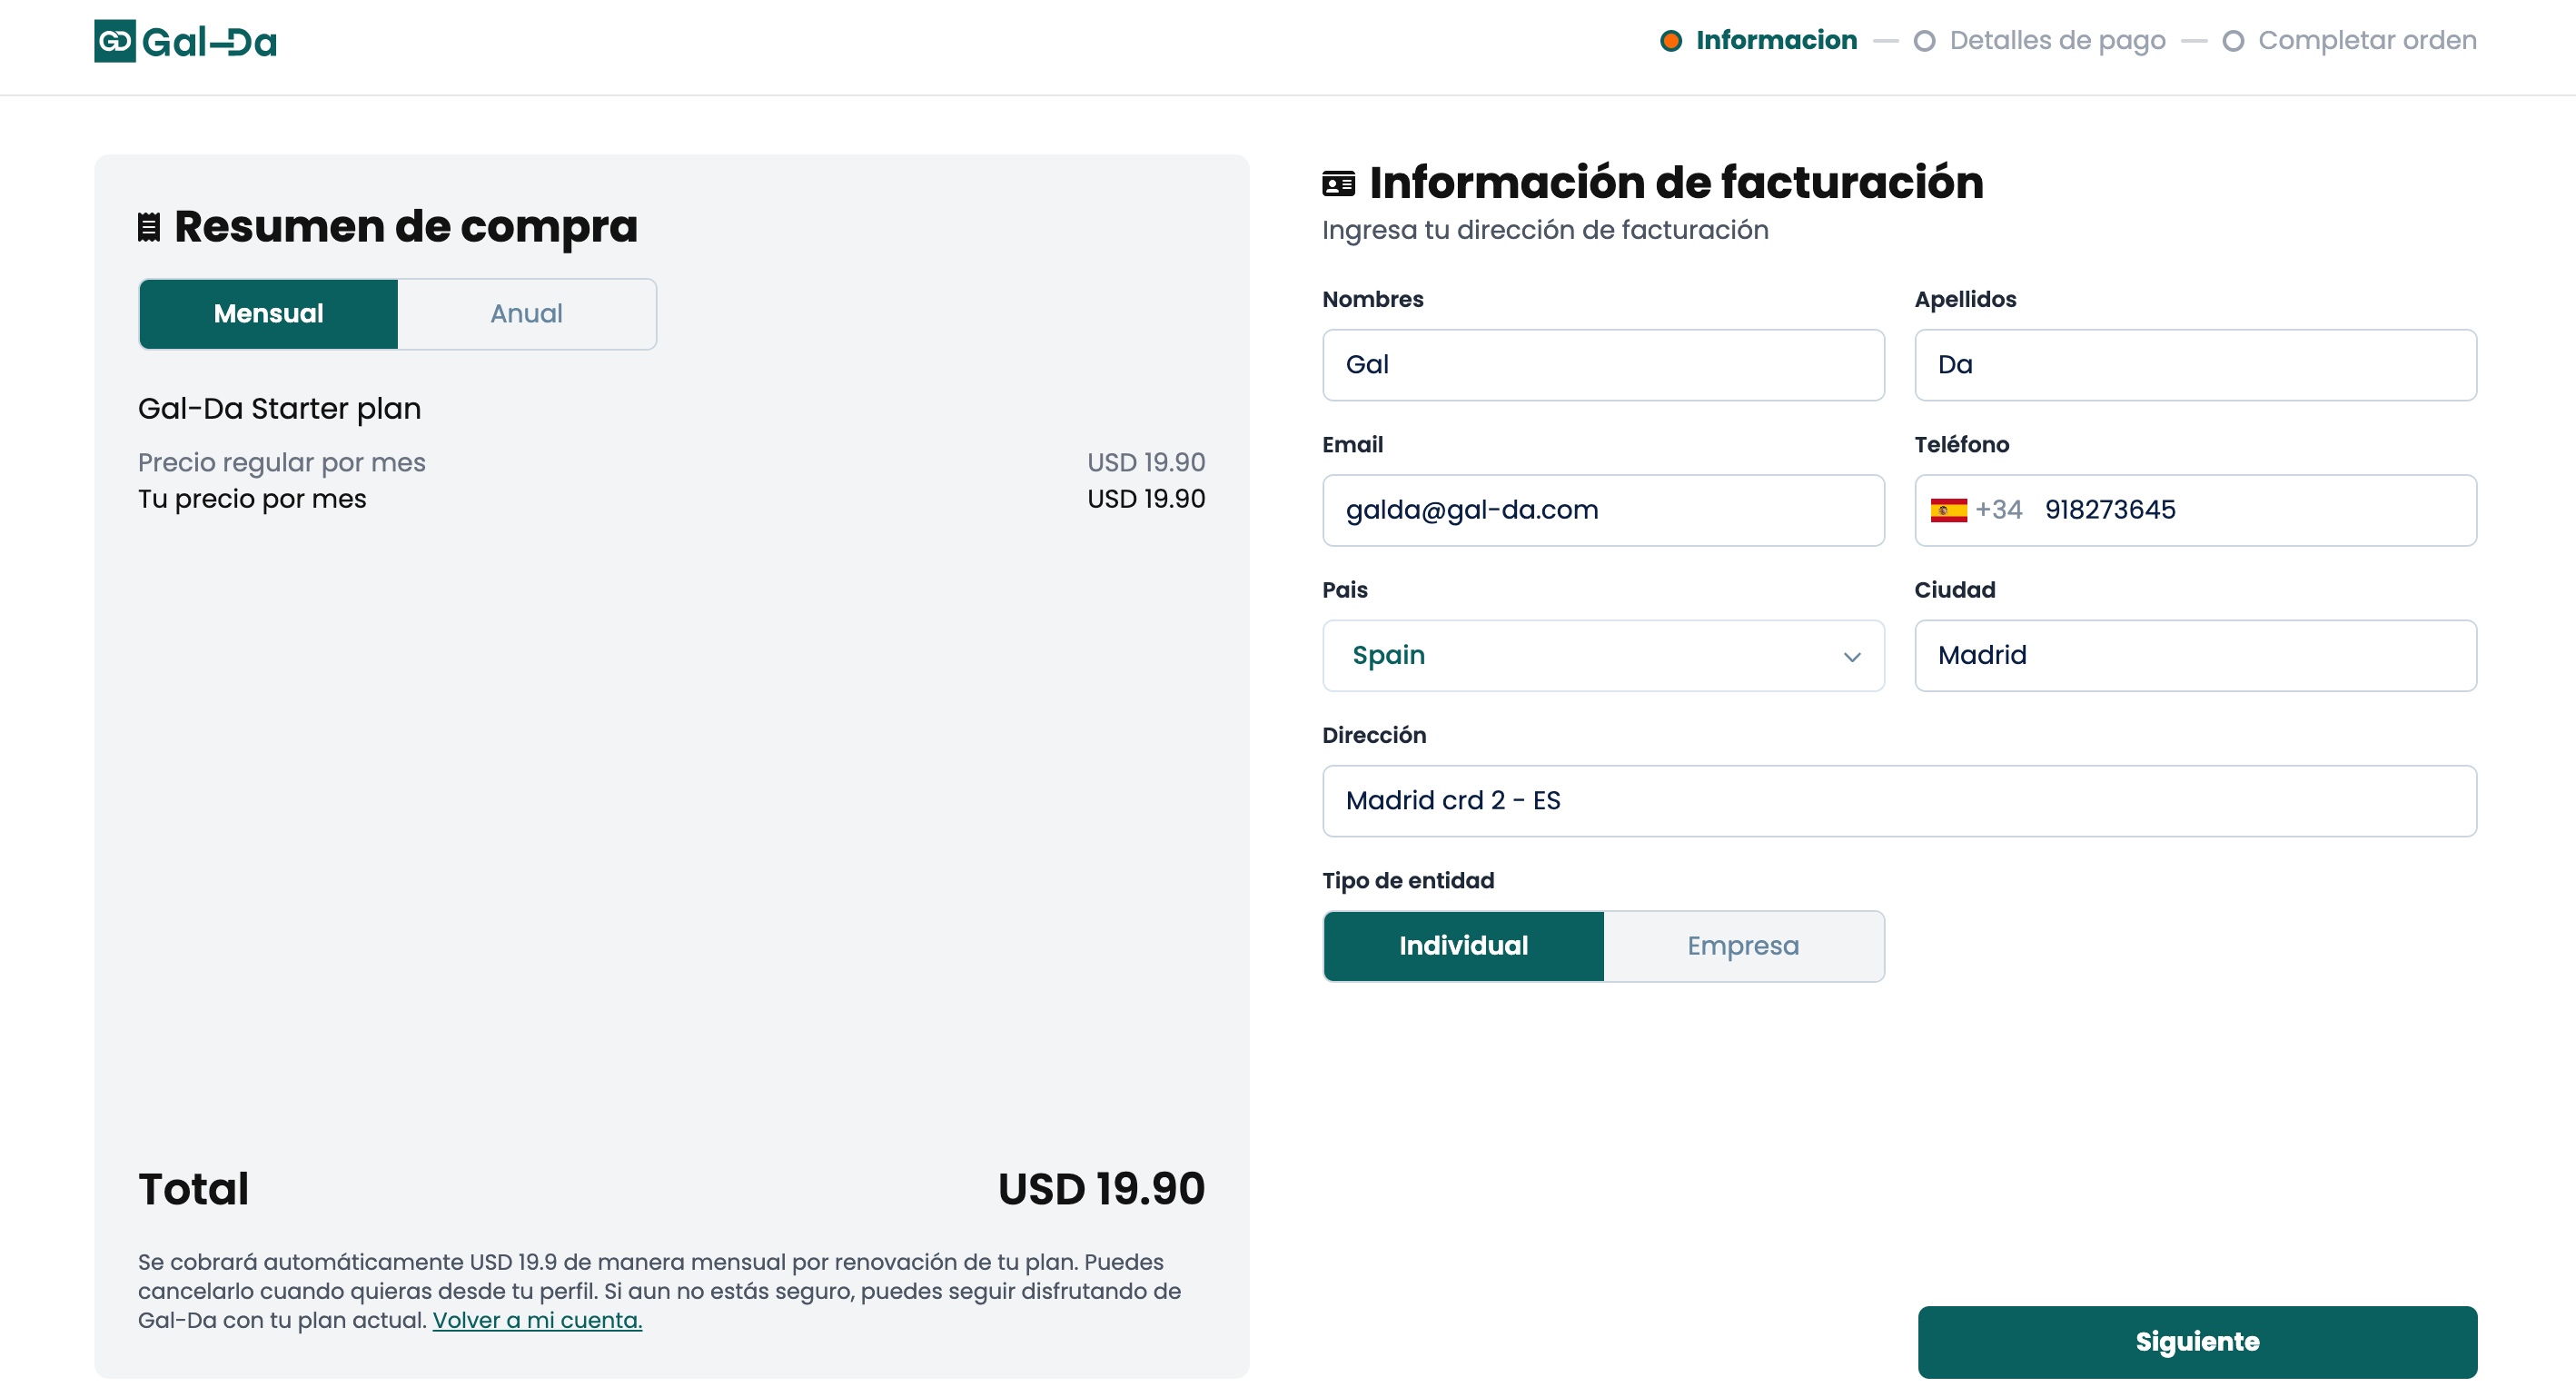
Task: Switch to Anual billing period
Action: click(x=527, y=314)
